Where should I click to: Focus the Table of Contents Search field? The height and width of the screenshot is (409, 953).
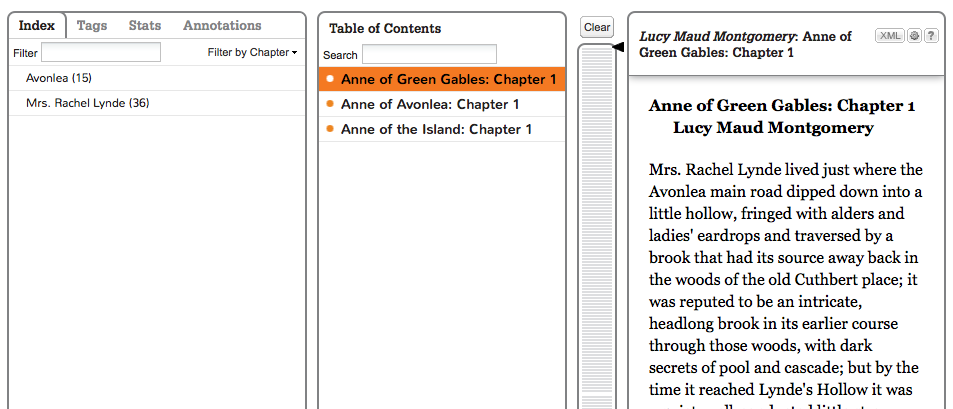pyautogui.click(x=429, y=54)
